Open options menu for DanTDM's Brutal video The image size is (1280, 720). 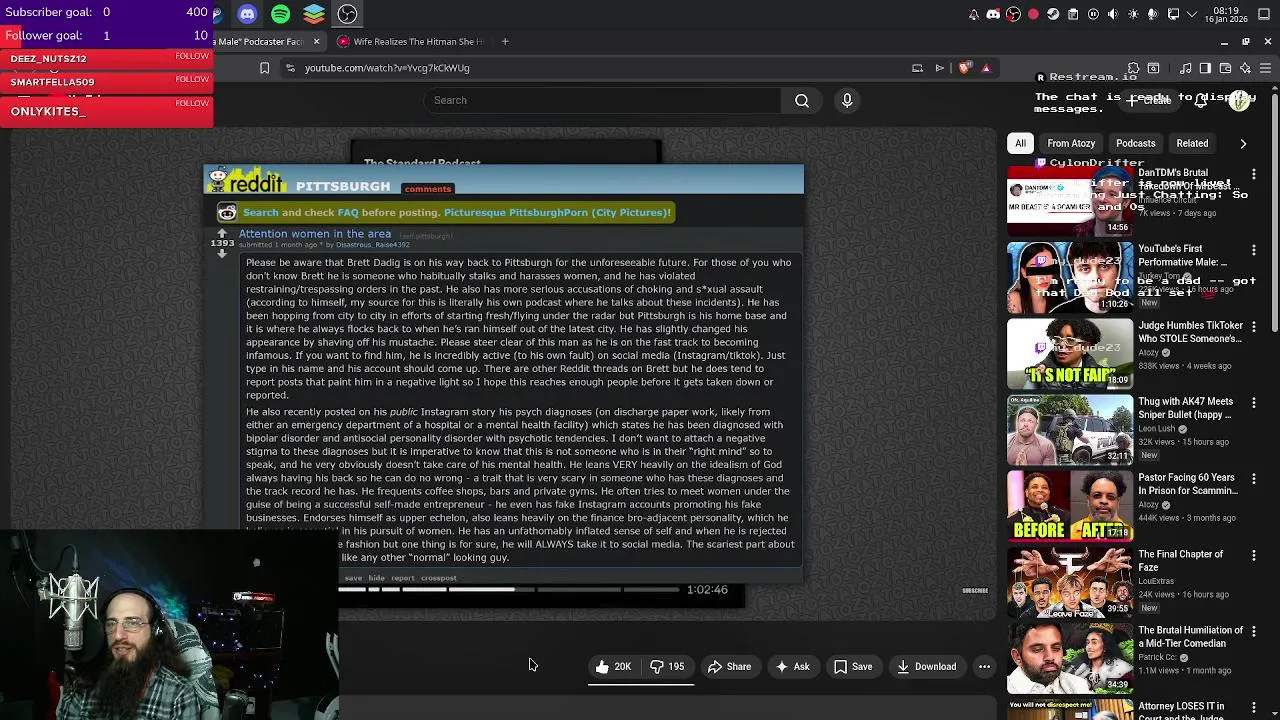1254,174
